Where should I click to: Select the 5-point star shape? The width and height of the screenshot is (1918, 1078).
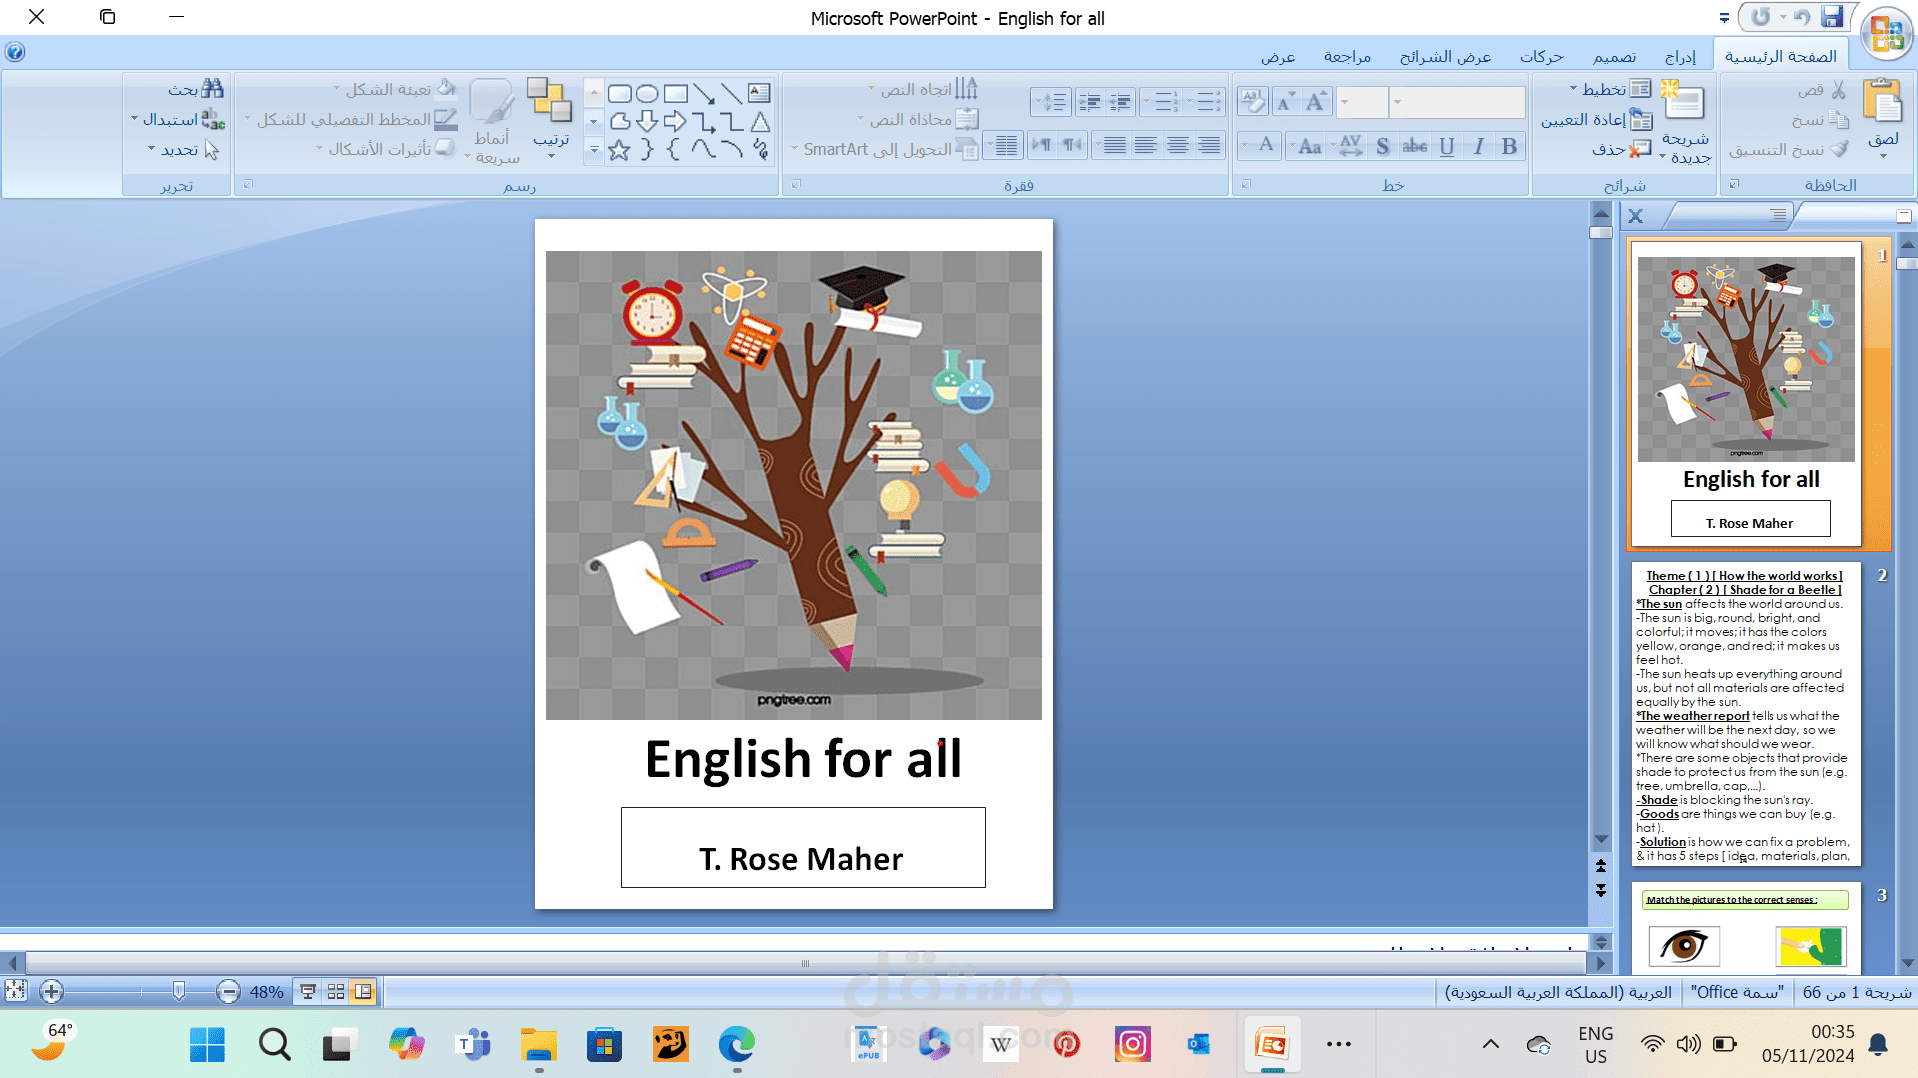619,150
